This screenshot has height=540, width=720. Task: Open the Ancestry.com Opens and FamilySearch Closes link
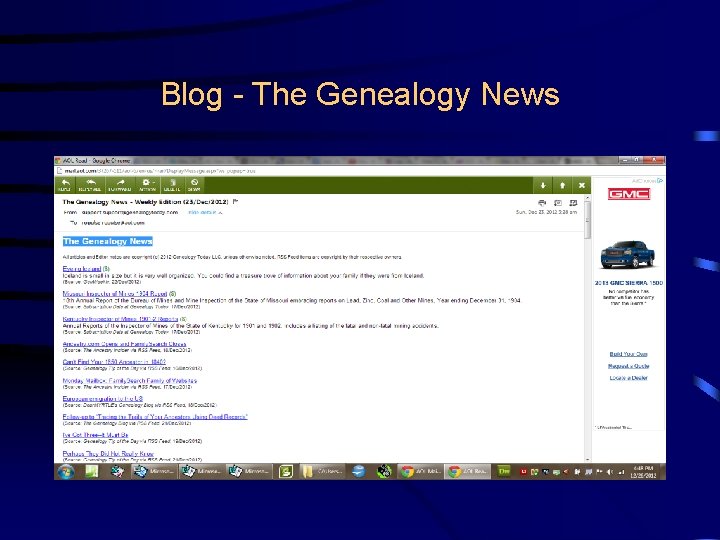click(124, 344)
